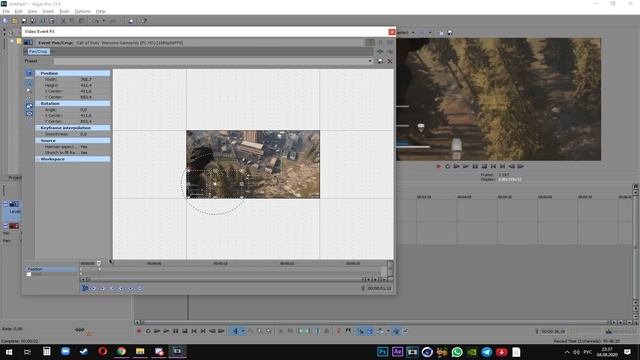This screenshot has width=640, height=360.
Task: Select Normal Edit tool in main toolbar
Action: click(x=235, y=331)
